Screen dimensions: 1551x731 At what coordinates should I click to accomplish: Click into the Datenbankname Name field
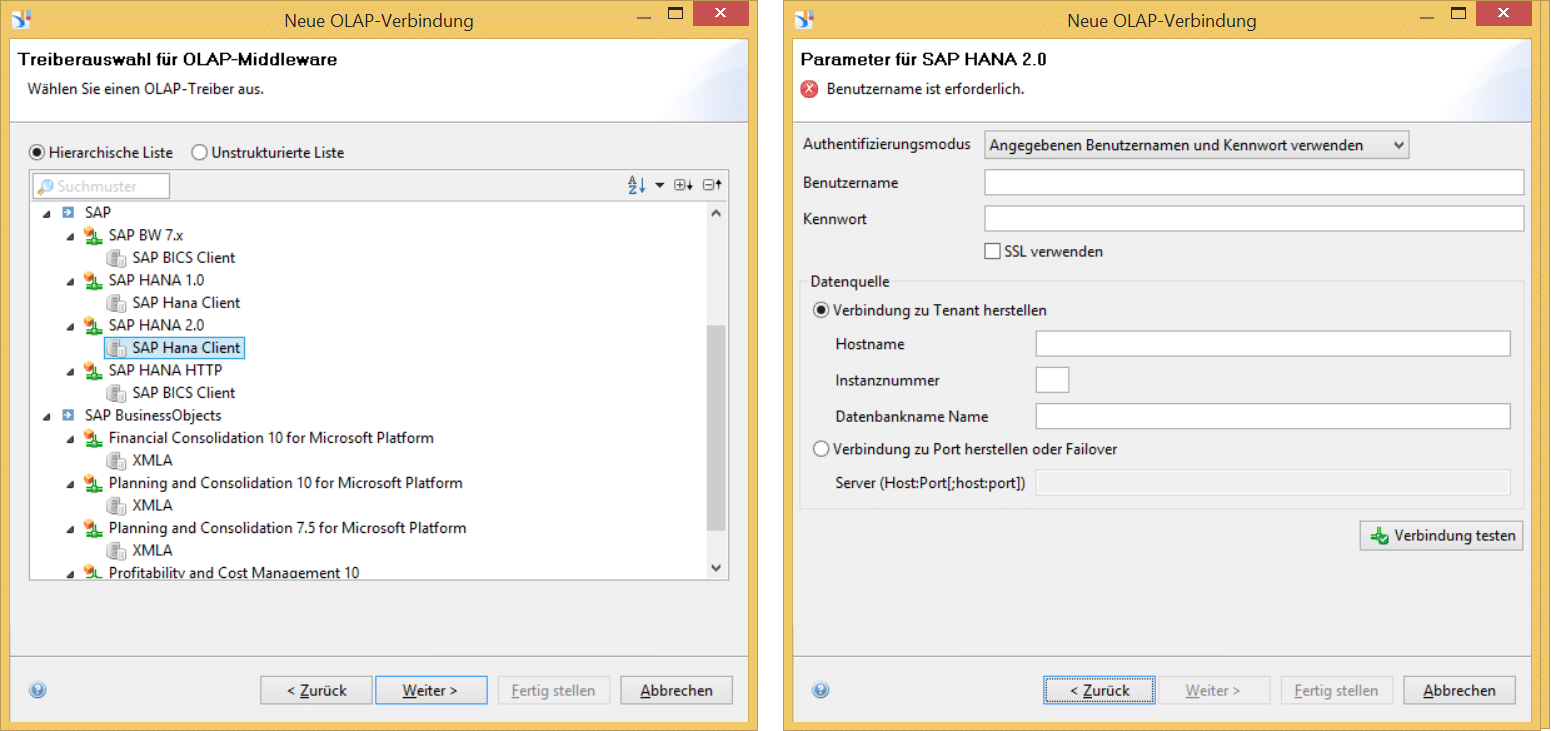[x=1273, y=416]
